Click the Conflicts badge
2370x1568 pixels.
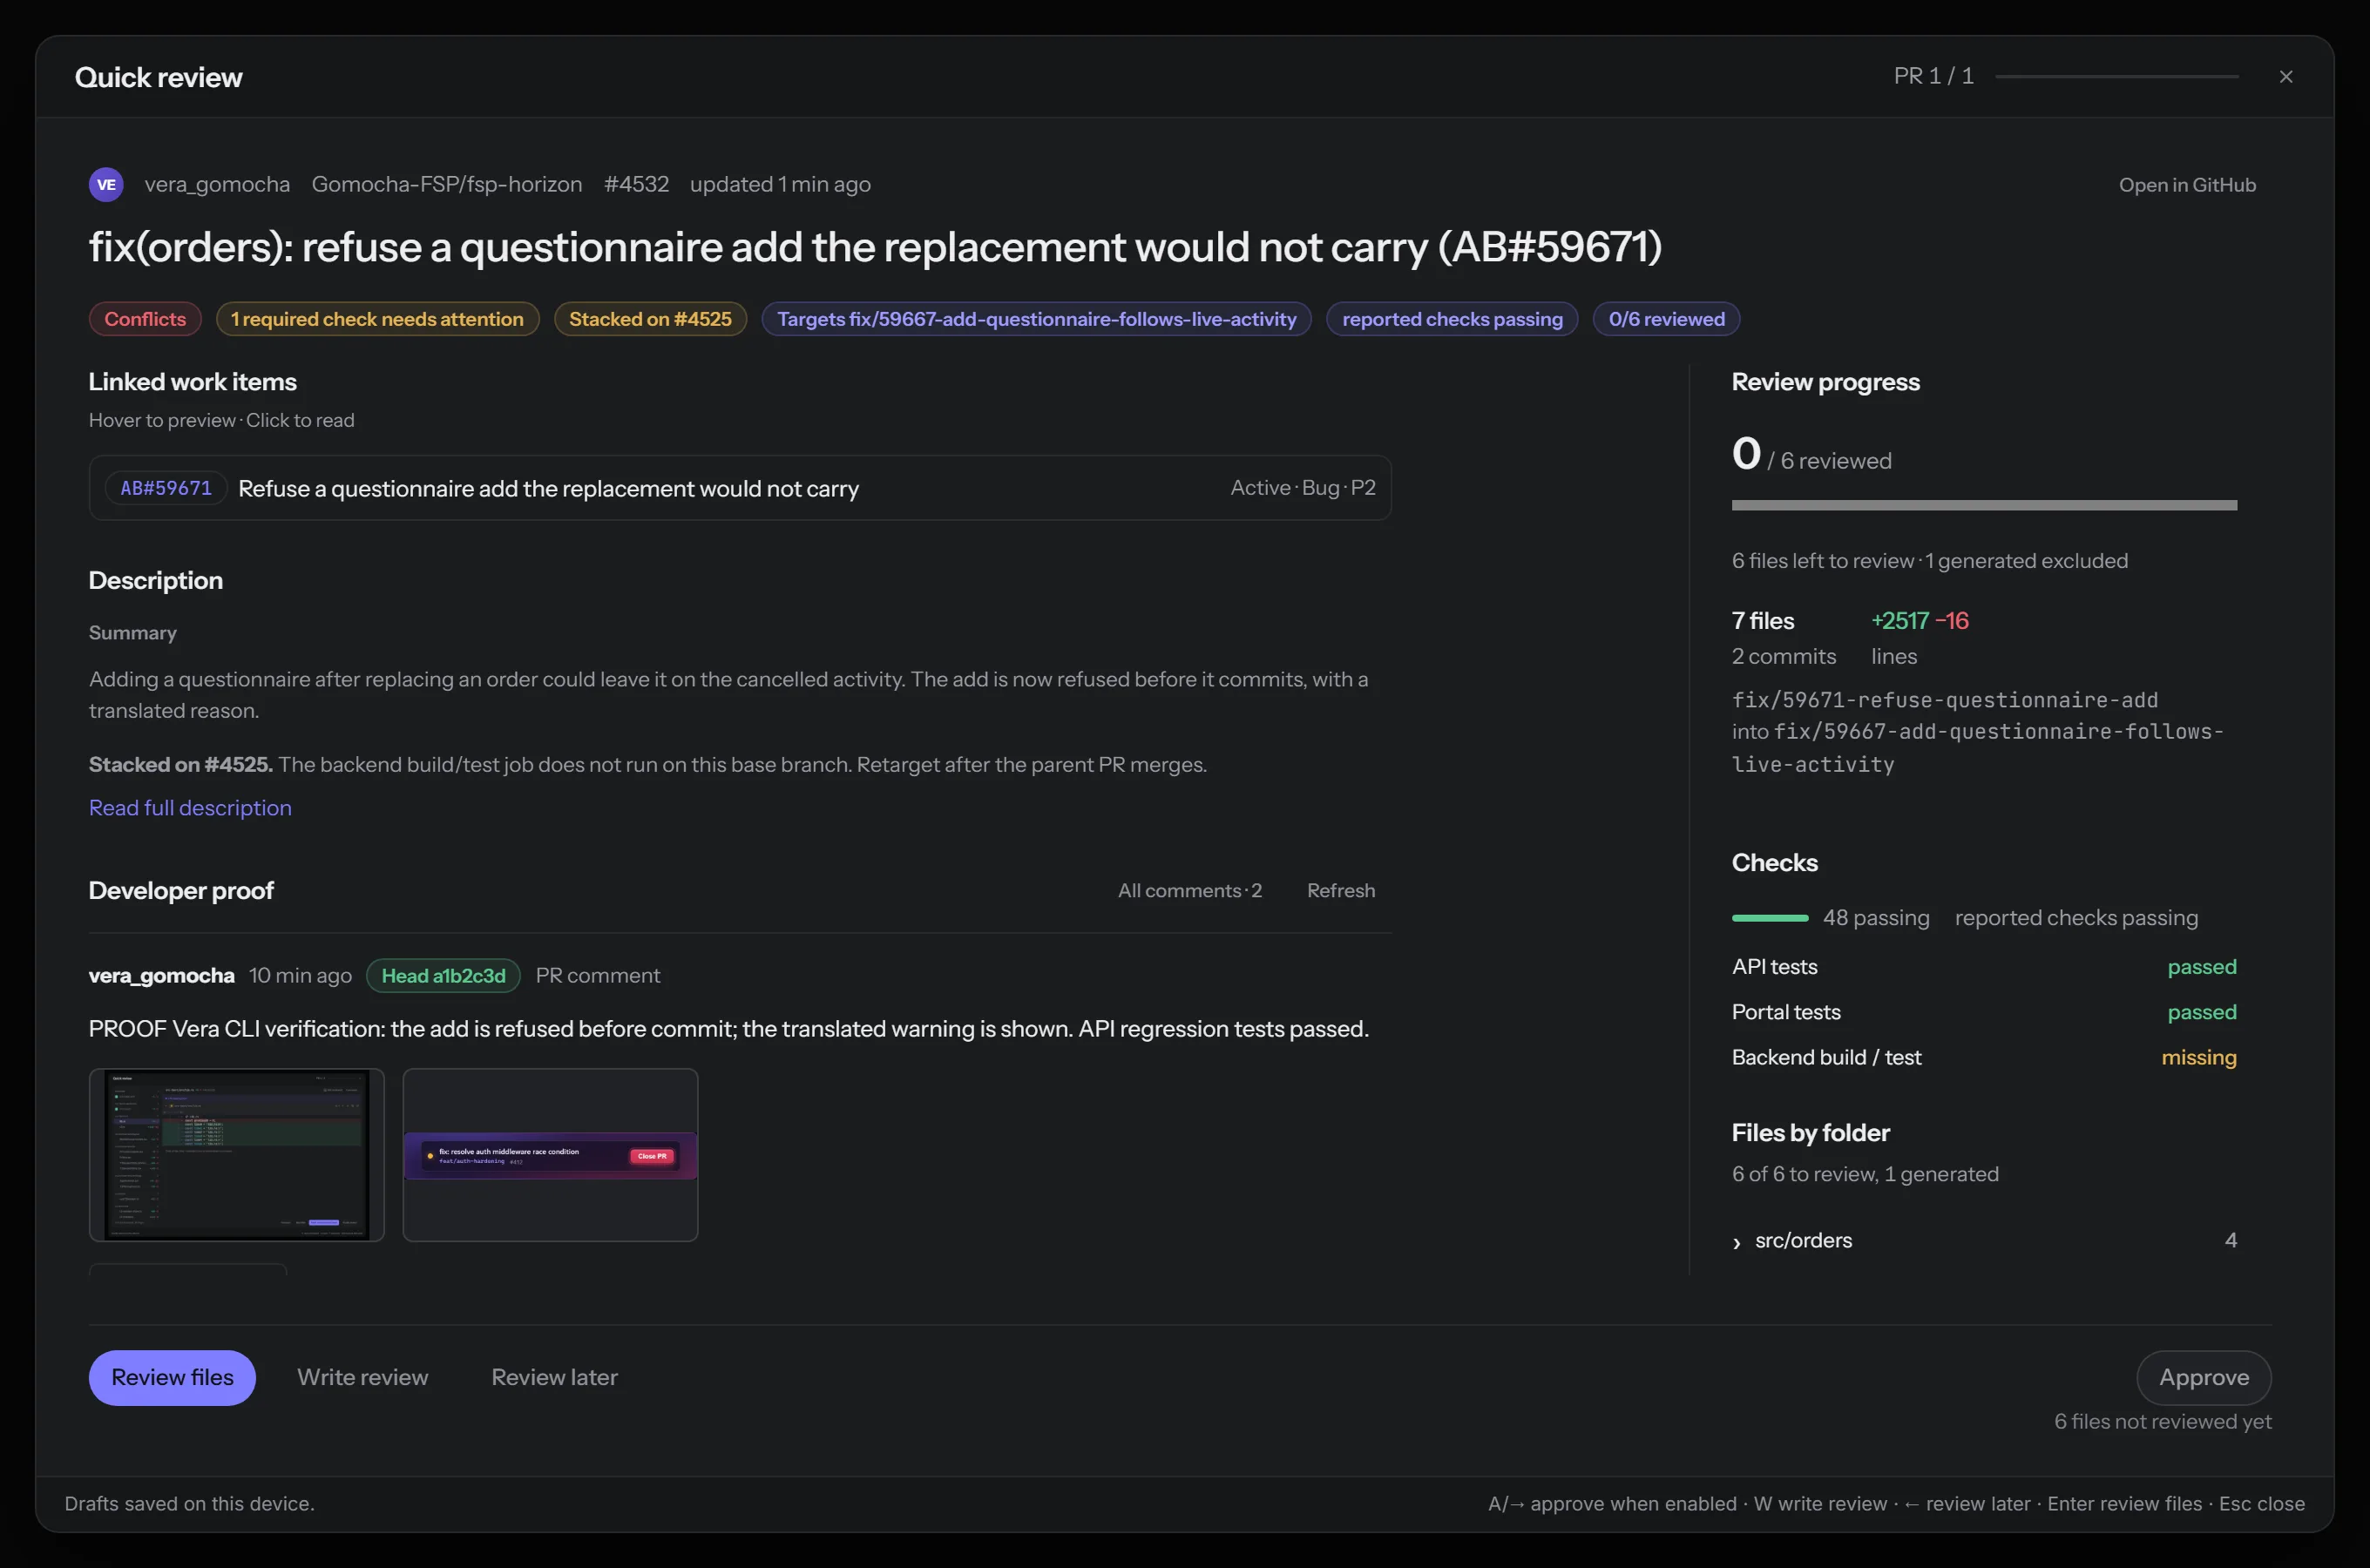(x=145, y=319)
